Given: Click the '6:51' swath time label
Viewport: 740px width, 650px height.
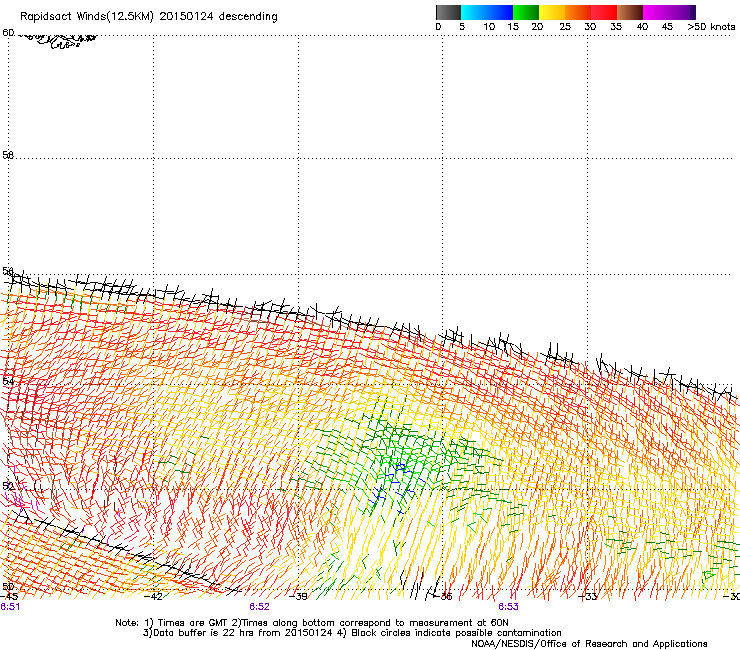Looking at the screenshot, I should pos(10,607).
